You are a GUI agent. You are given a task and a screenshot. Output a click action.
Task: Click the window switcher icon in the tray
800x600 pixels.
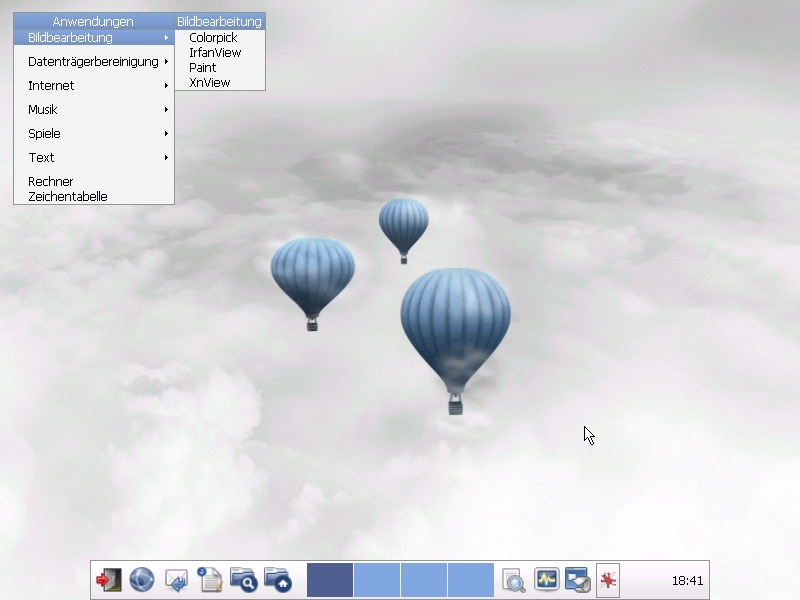point(578,580)
